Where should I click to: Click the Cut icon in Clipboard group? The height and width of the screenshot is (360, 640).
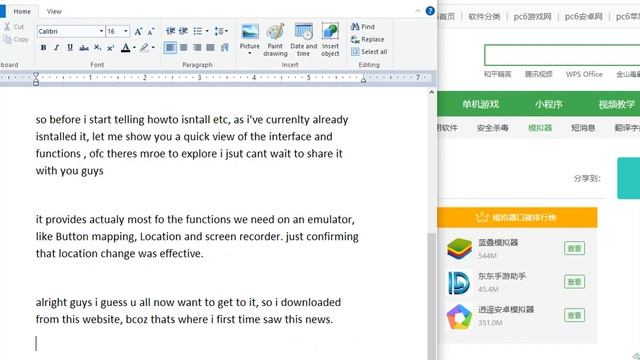(7, 27)
